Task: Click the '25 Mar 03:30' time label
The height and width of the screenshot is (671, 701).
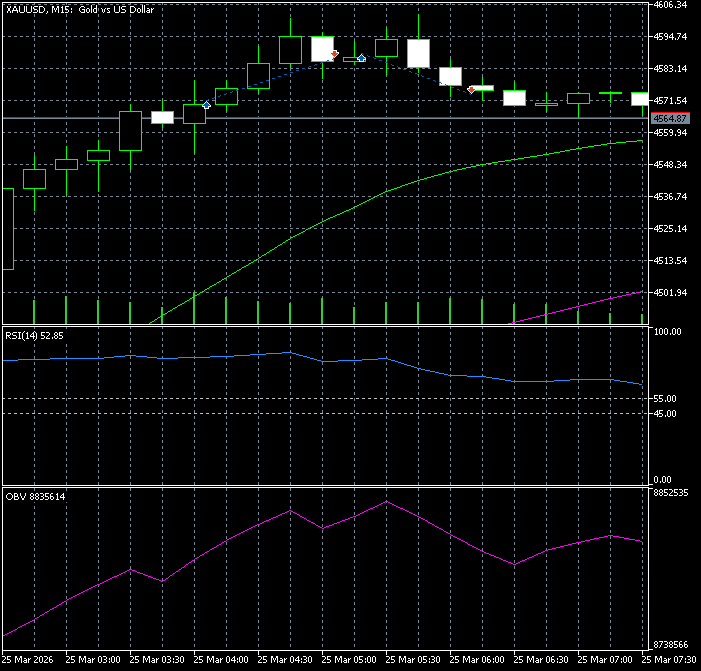Action: click(157, 660)
